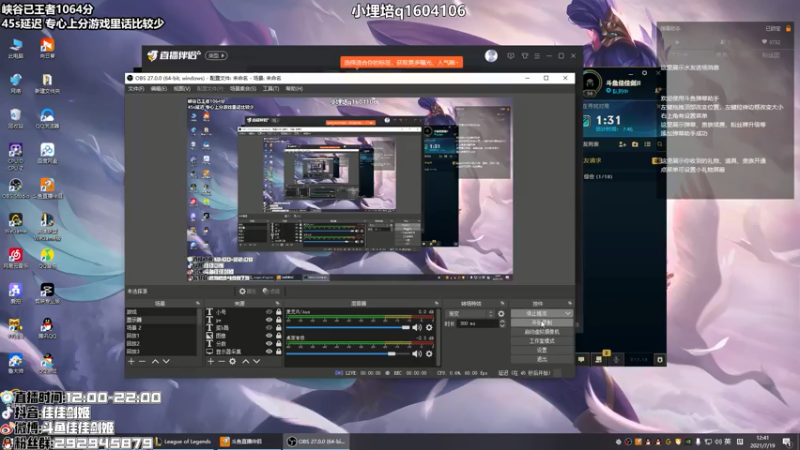Viewport: 800px width, 450px height.
Task: Open the message icon in 直播伴侣 title bar
Action: click(x=511, y=56)
